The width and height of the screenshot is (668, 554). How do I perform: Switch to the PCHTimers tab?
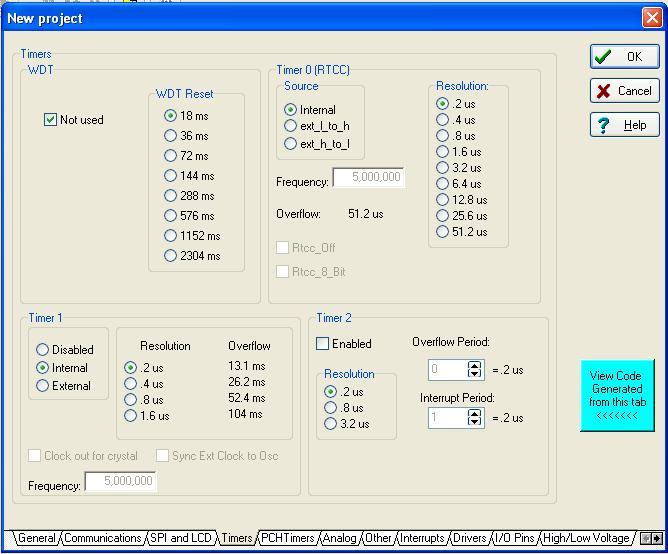click(x=288, y=538)
